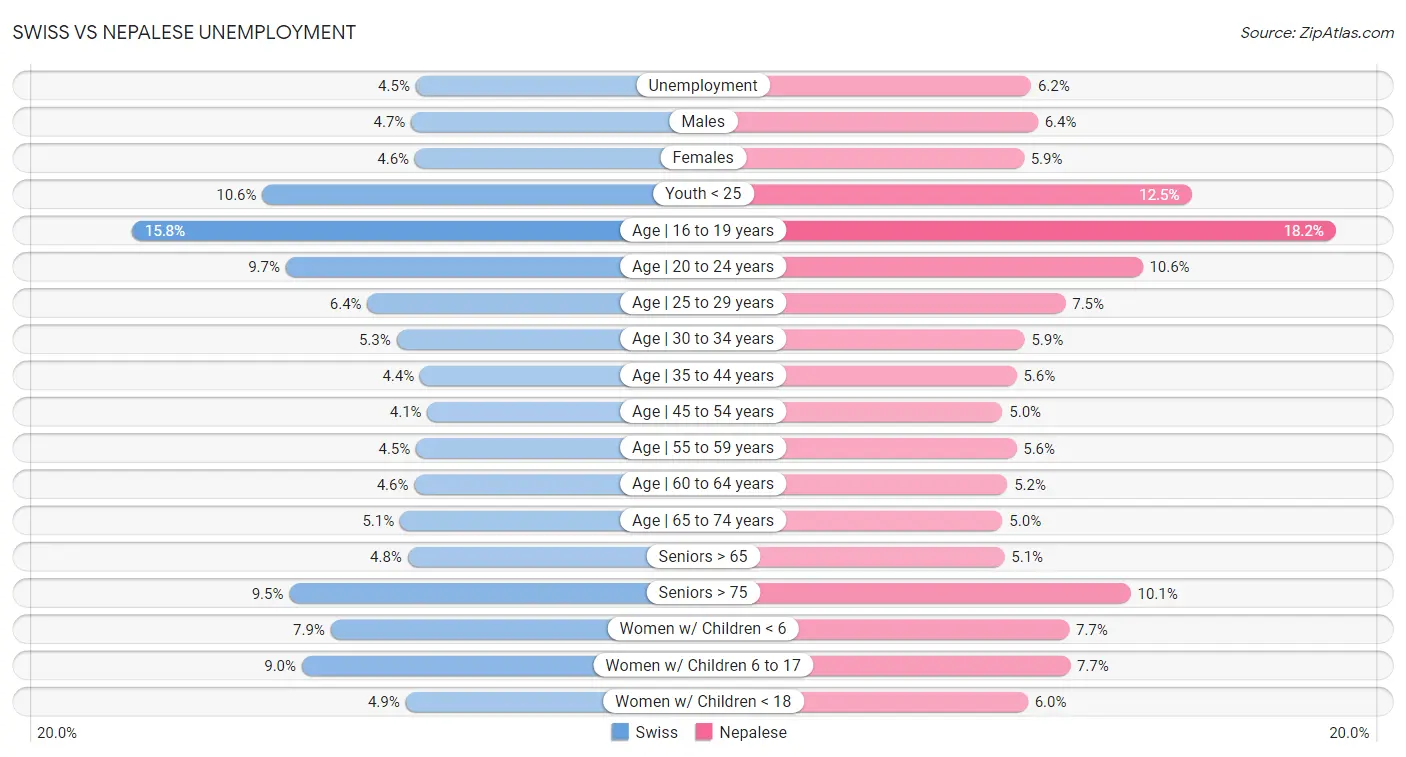Select the Unemployment category label

[703, 86]
